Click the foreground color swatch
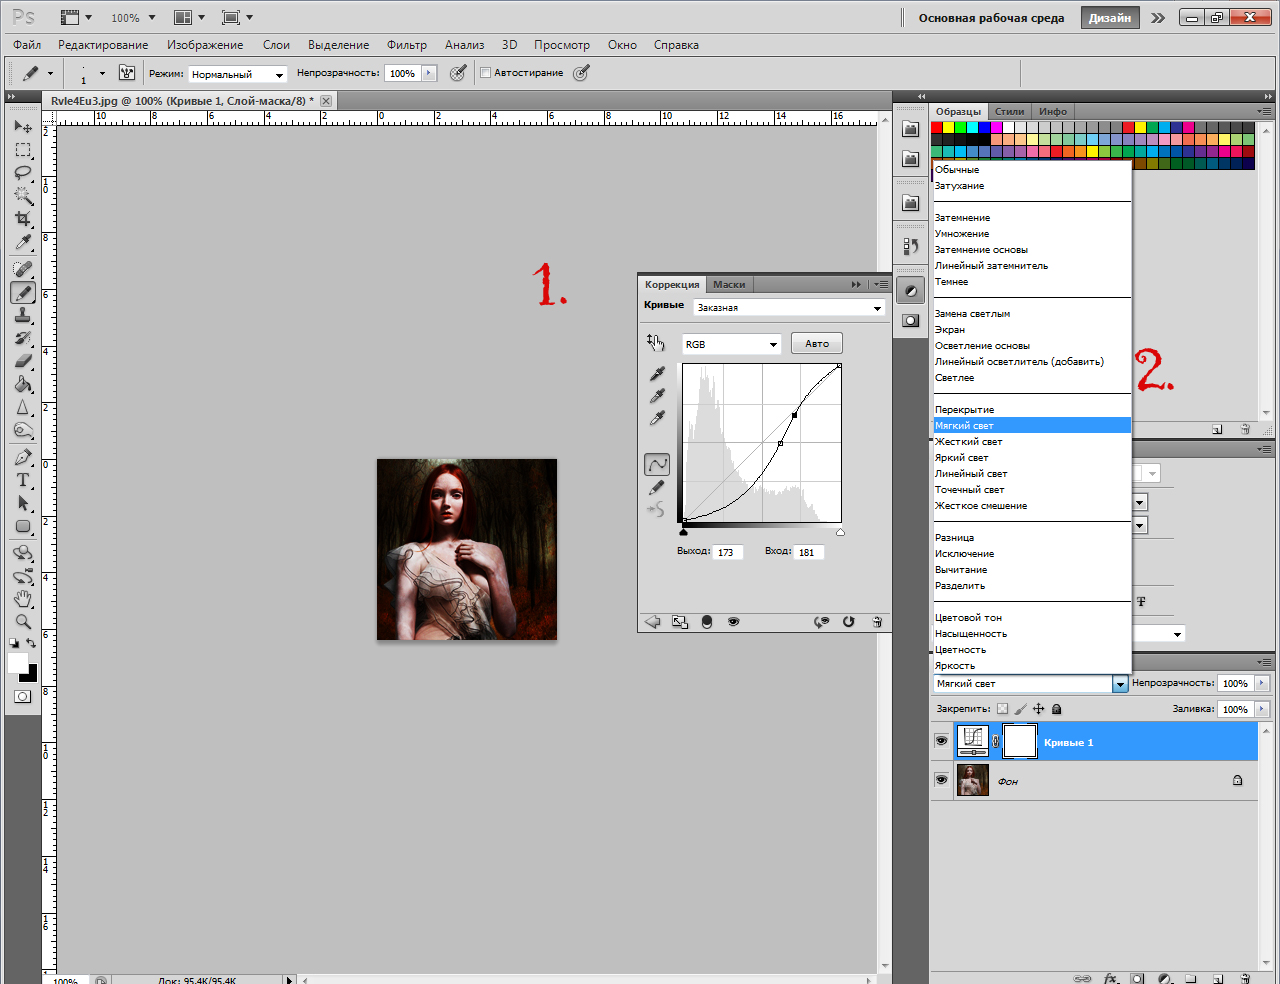 18,664
